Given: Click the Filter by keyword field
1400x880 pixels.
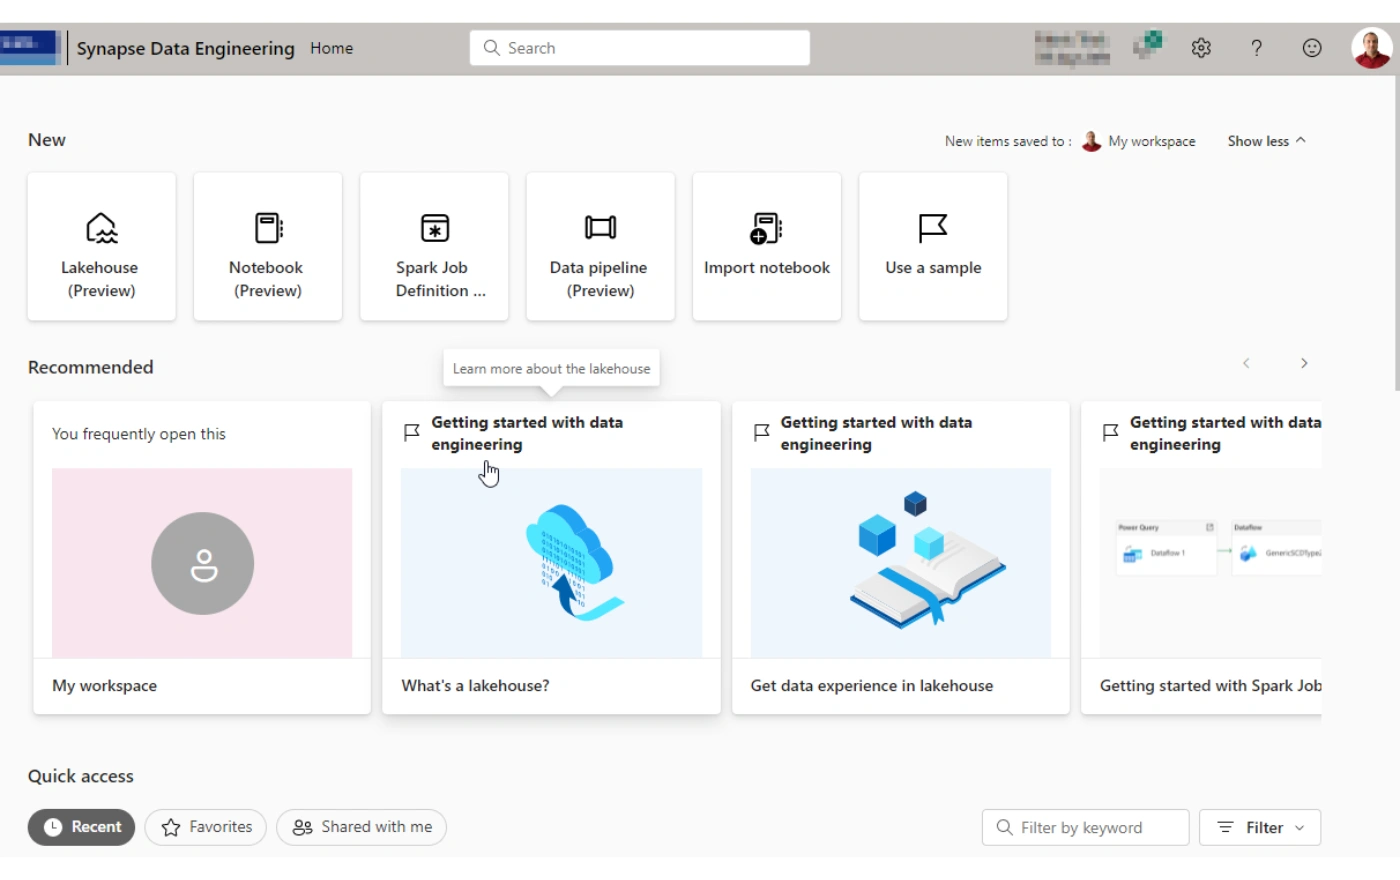Looking at the screenshot, I should coord(1086,827).
